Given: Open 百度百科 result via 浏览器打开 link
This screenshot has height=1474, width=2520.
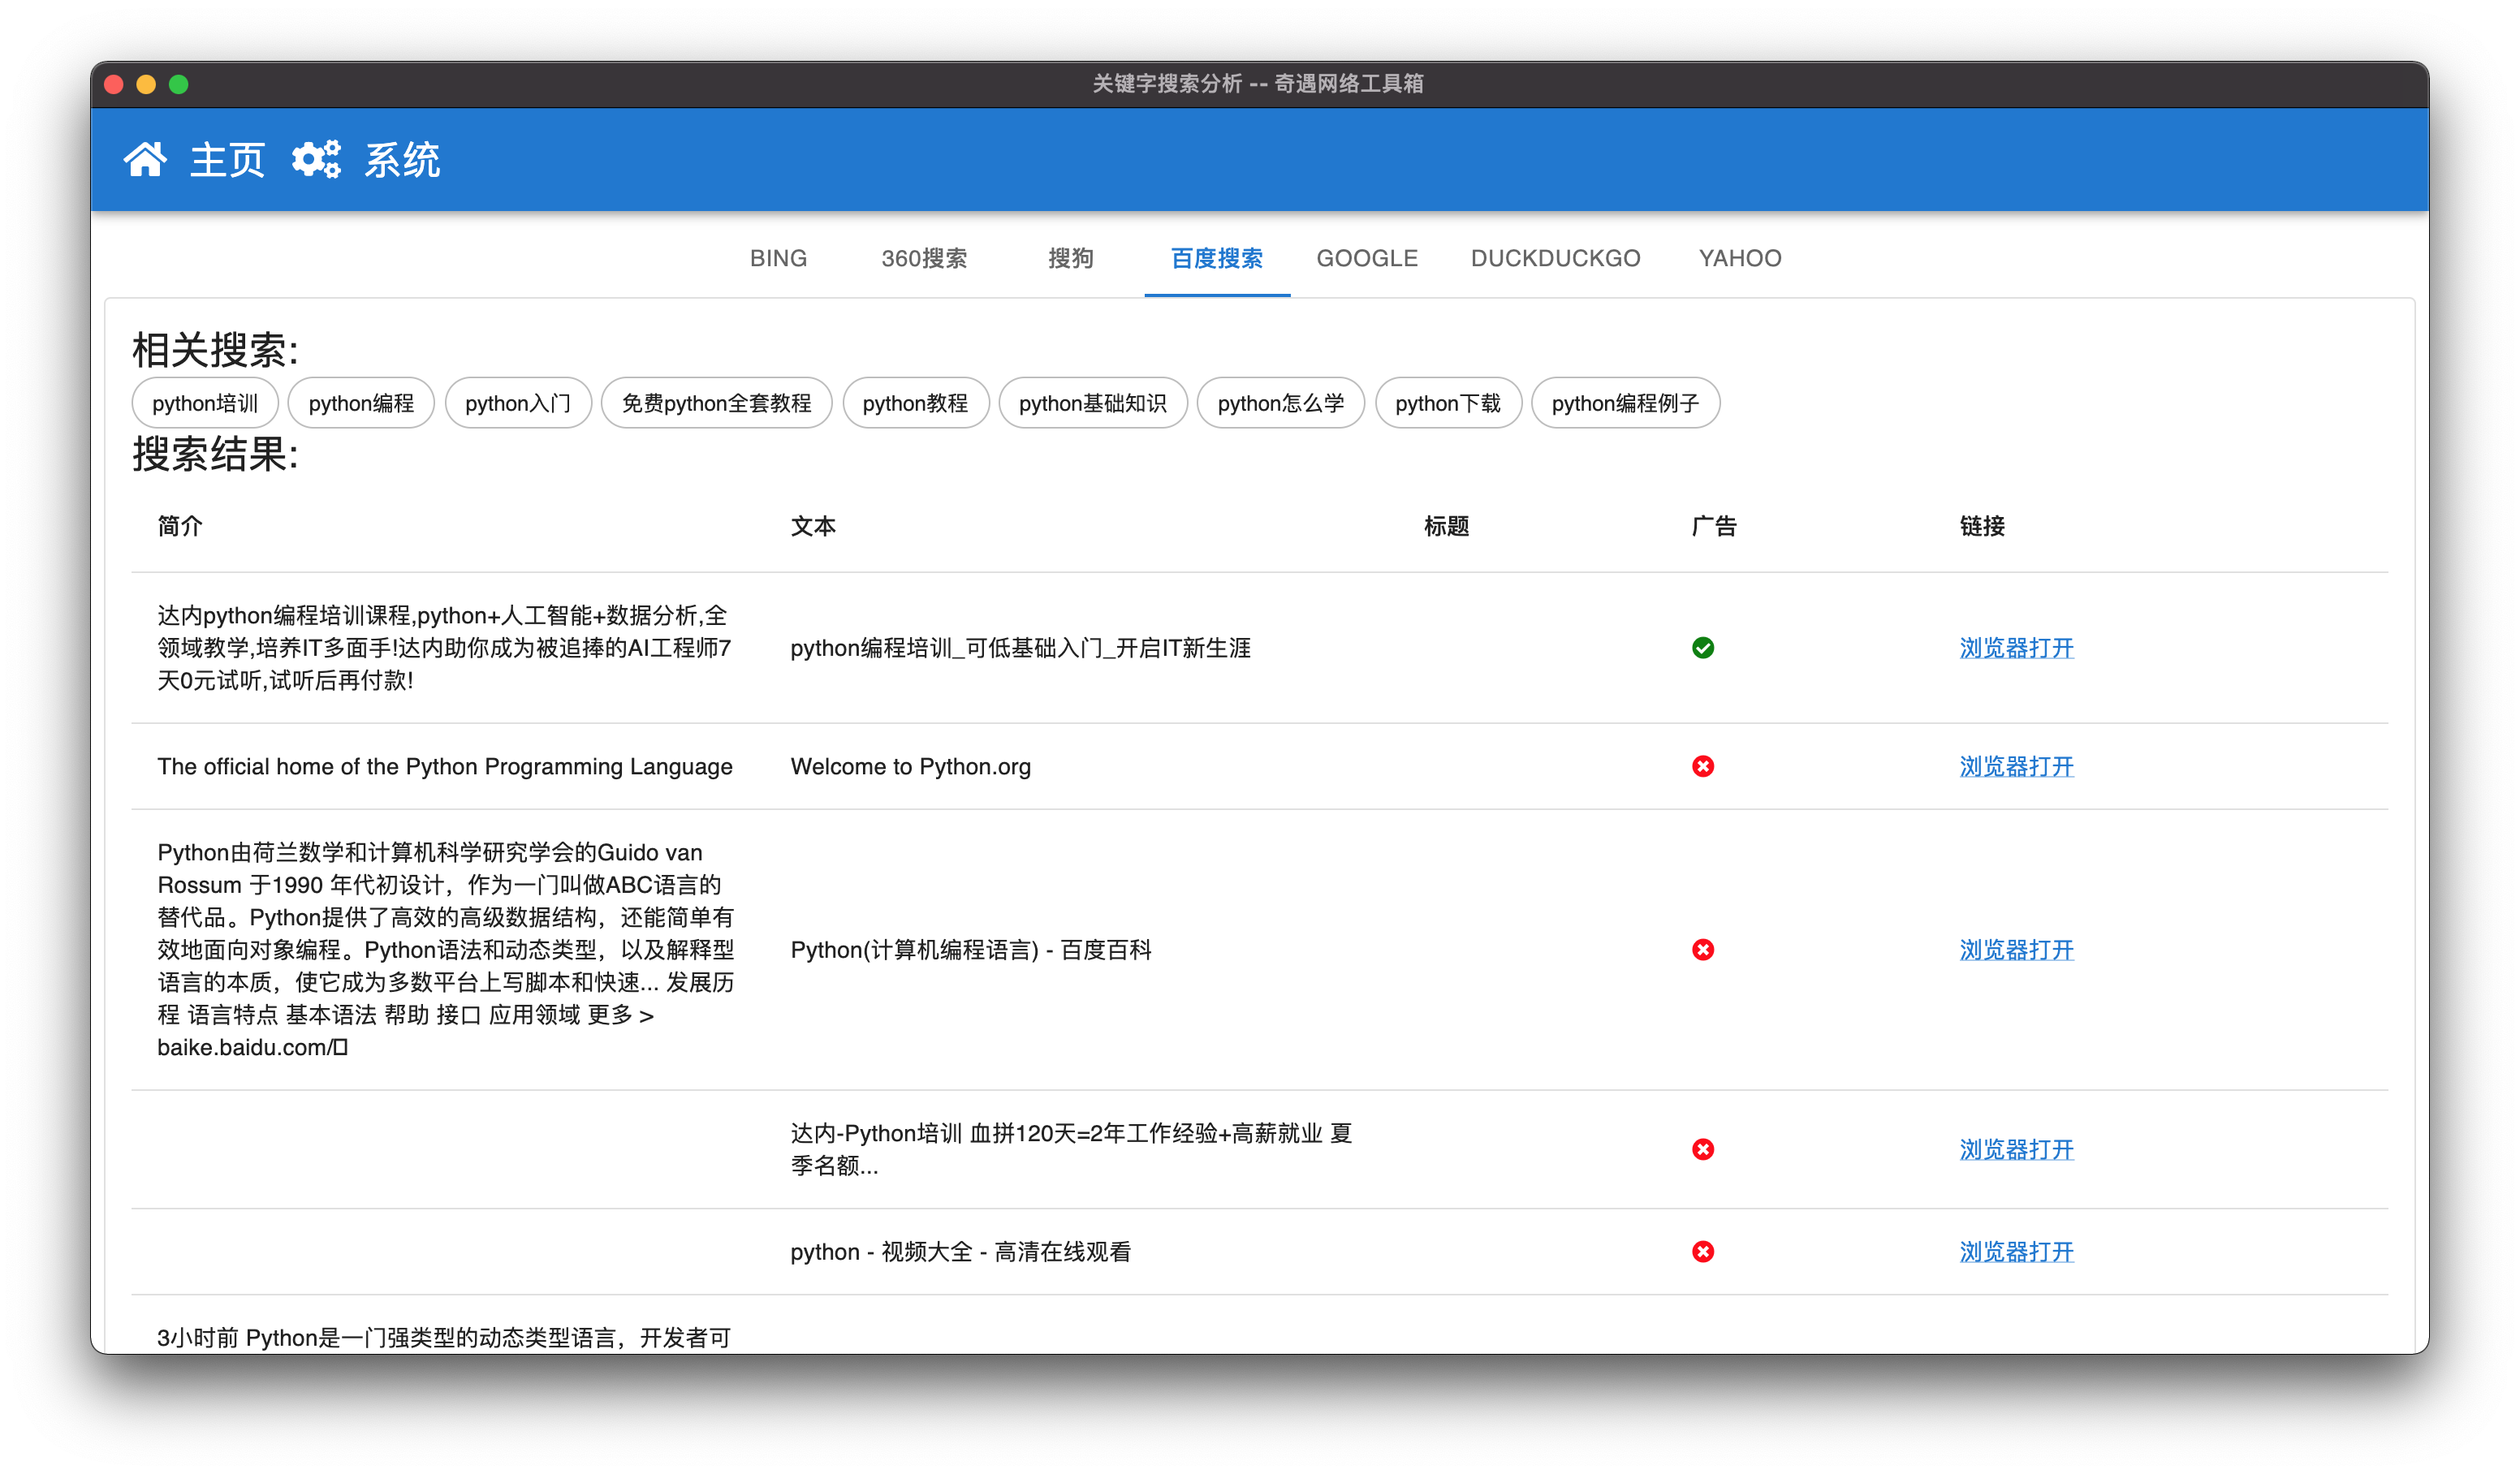Looking at the screenshot, I should coord(2015,950).
